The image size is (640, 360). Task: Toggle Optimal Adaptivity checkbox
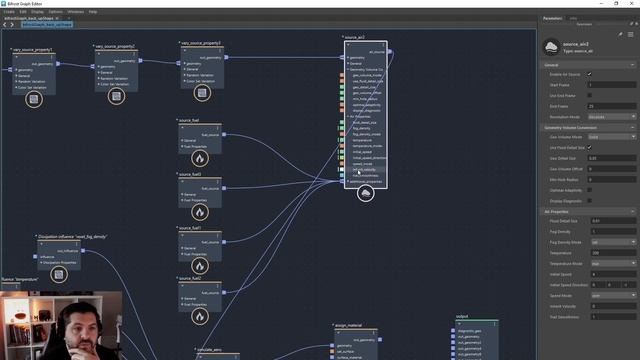(589, 190)
